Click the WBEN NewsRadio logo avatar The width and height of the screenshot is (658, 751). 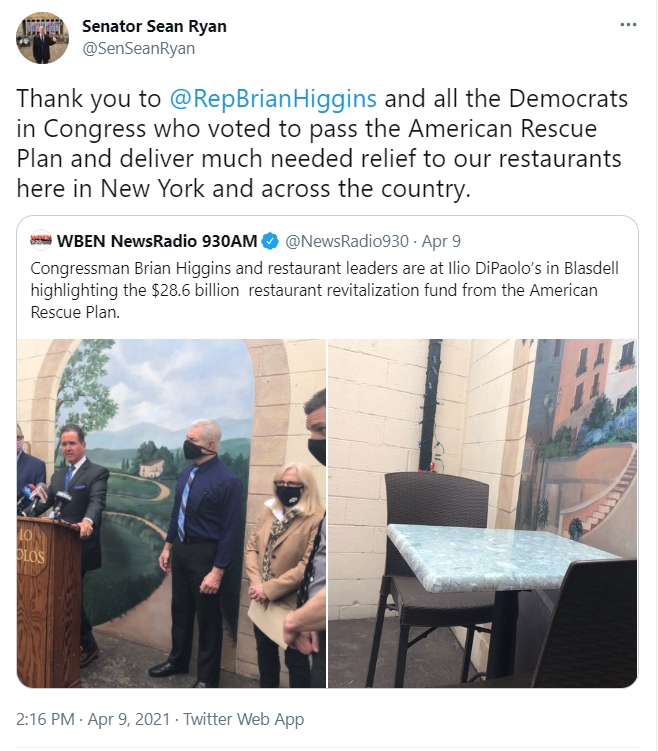(41, 240)
